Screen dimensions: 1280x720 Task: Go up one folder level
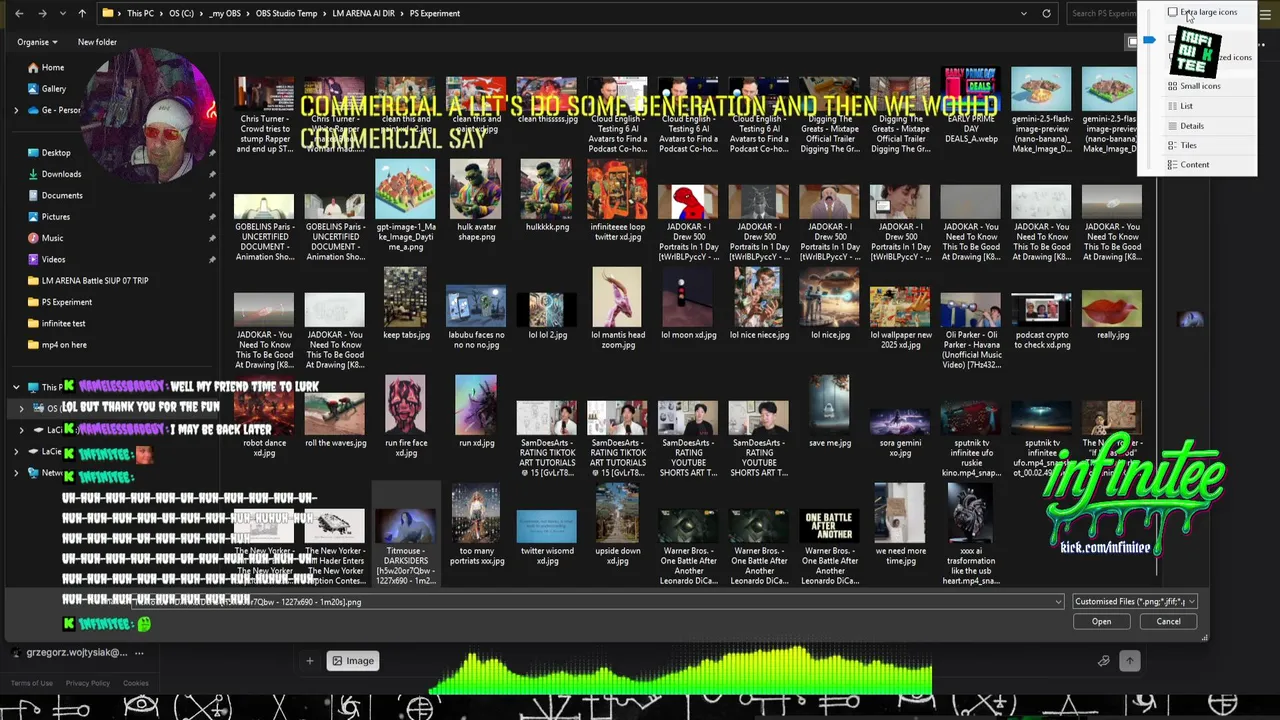coord(82,13)
